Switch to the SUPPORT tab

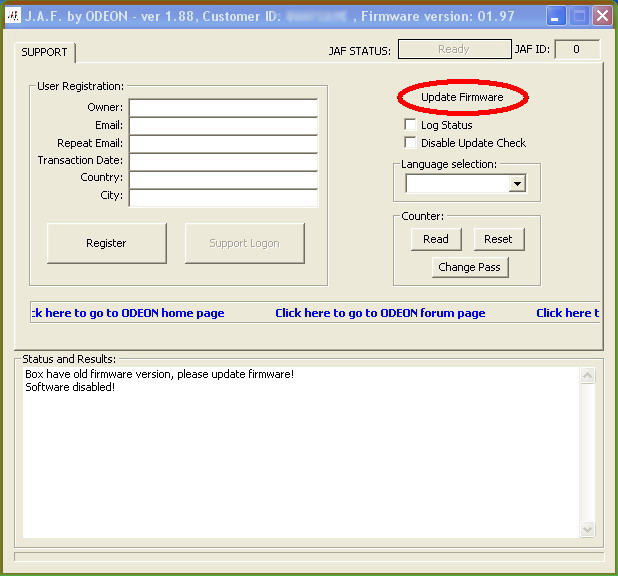44,52
